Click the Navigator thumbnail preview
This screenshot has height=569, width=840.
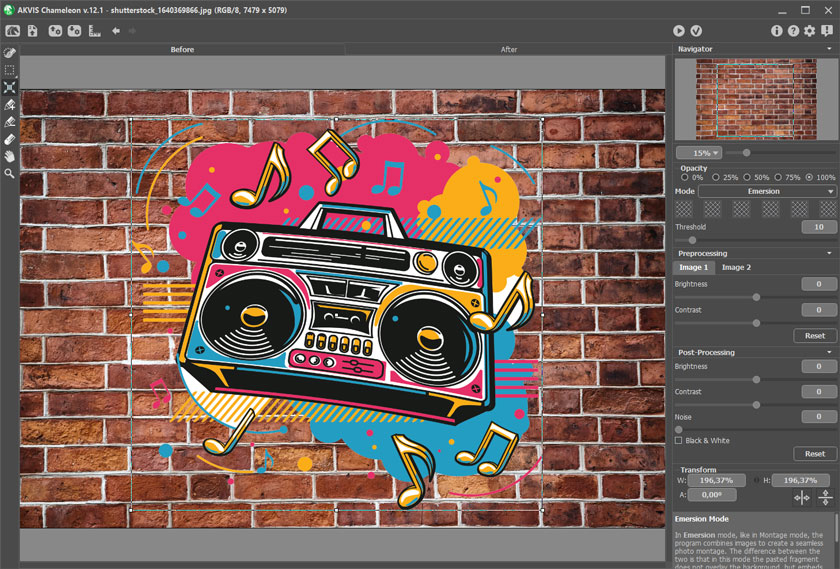pos(756,99)
